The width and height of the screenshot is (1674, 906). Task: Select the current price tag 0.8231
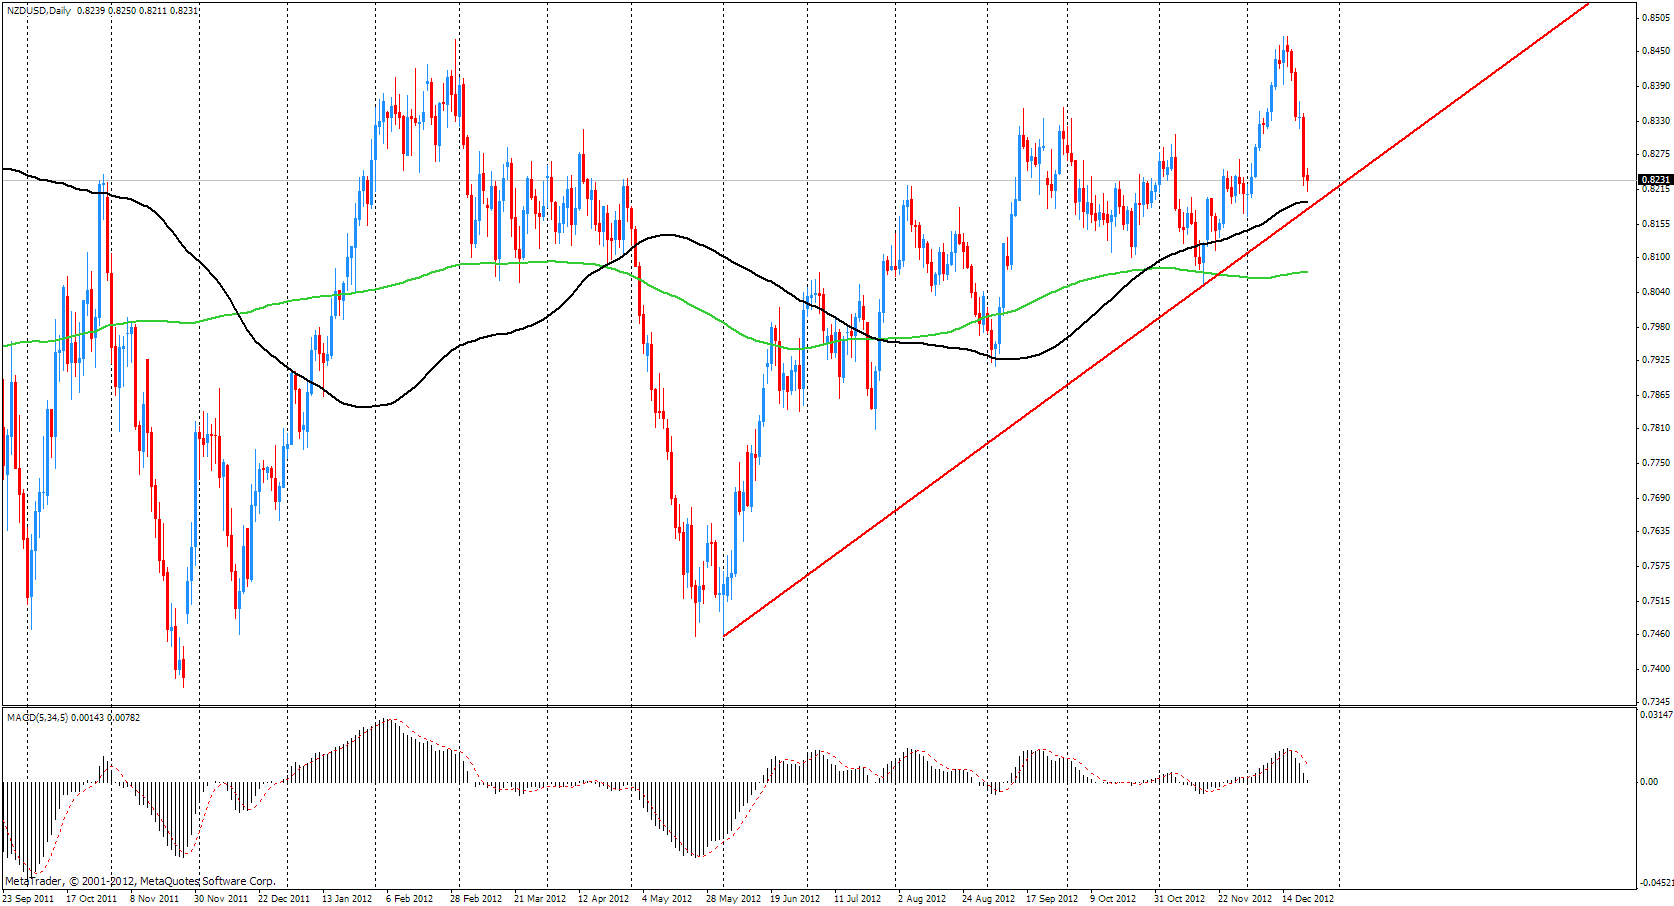click(1656, 180)
